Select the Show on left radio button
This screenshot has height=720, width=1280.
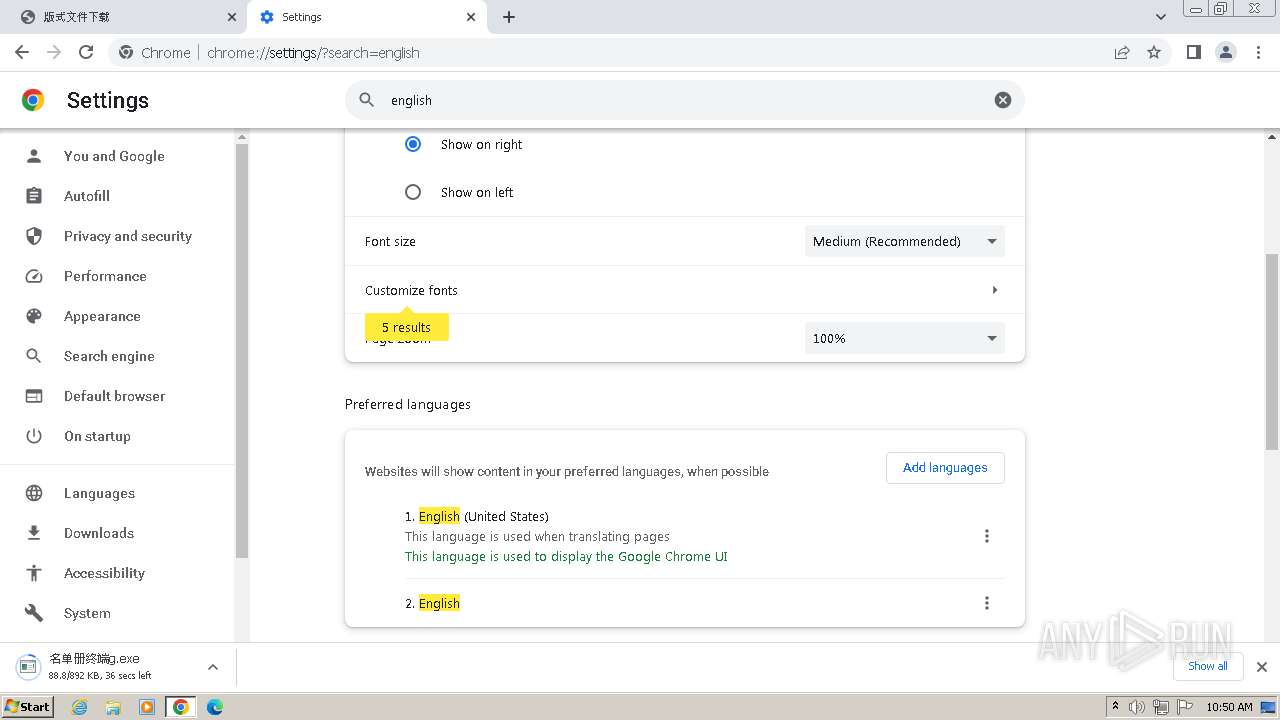pos(413,192)
